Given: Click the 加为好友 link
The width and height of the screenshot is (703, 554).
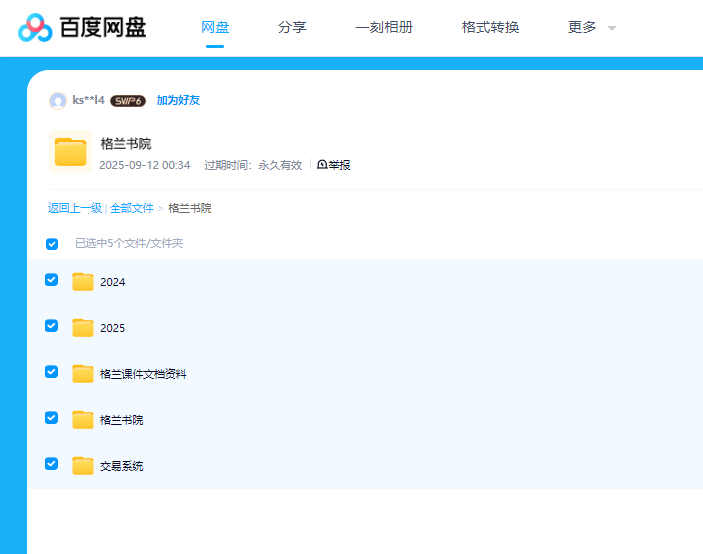Looking at the screenshot, I should click(x=178, y=101).
